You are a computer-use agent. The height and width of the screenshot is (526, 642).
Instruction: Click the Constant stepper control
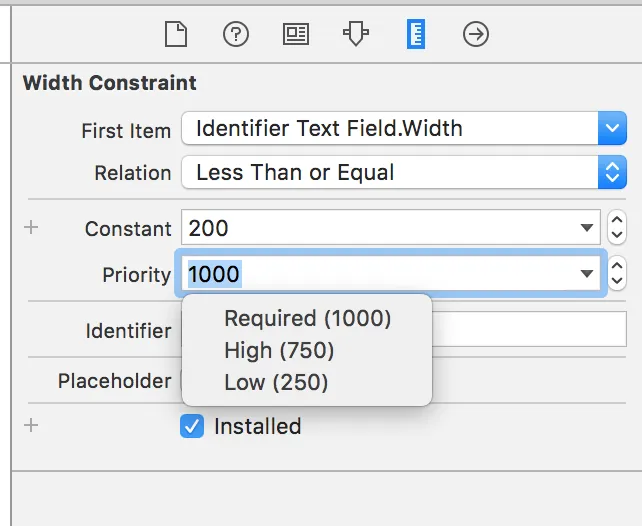618,228
